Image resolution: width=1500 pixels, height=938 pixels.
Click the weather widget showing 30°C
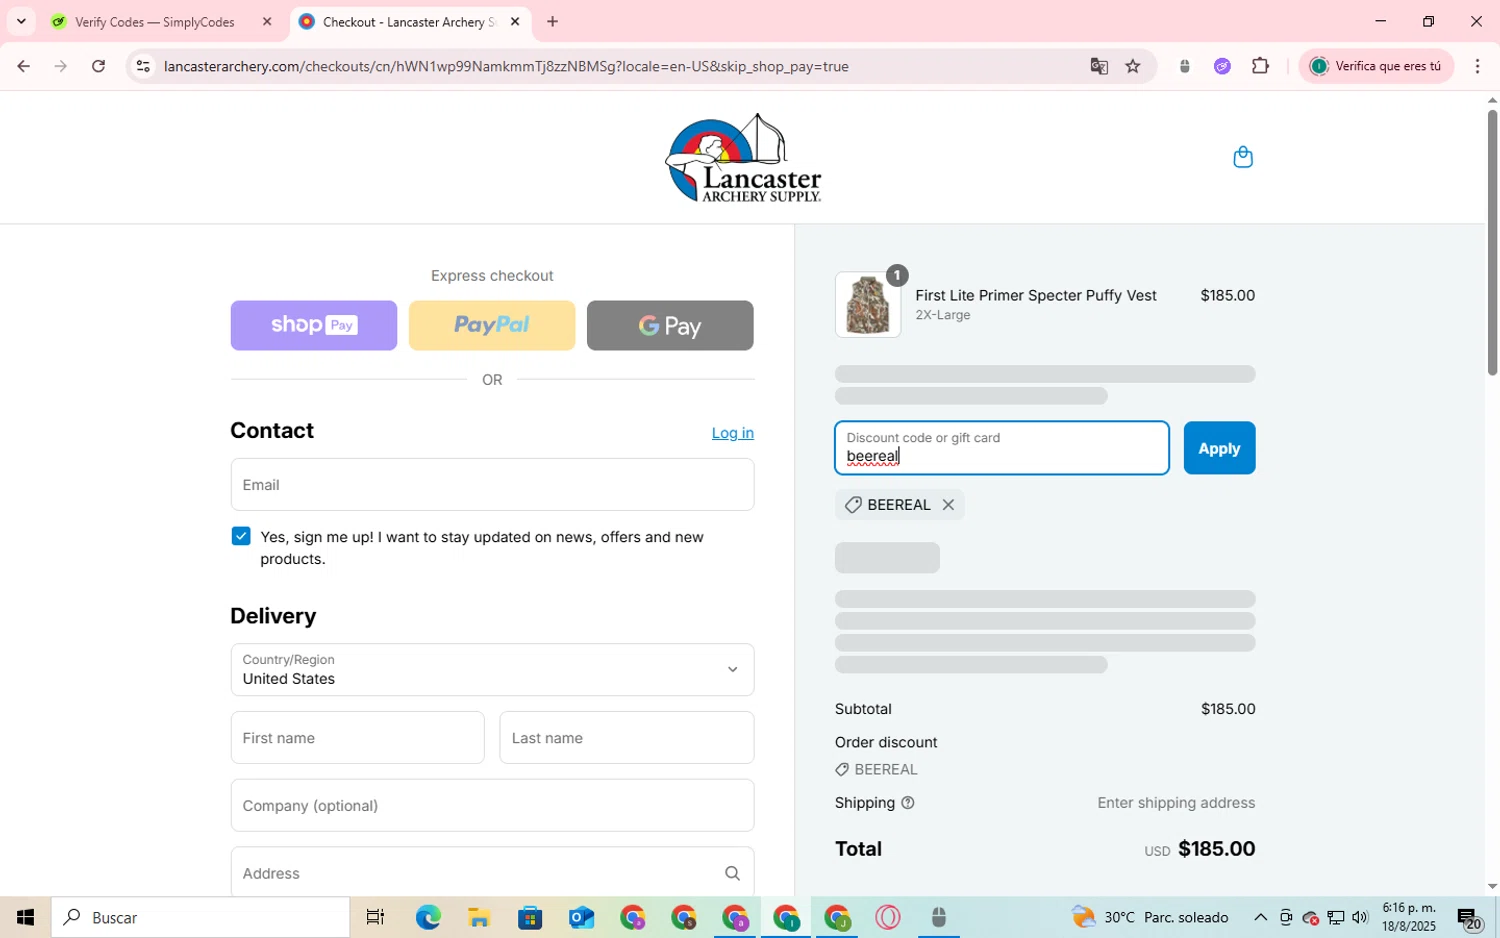click(1150, 917)
